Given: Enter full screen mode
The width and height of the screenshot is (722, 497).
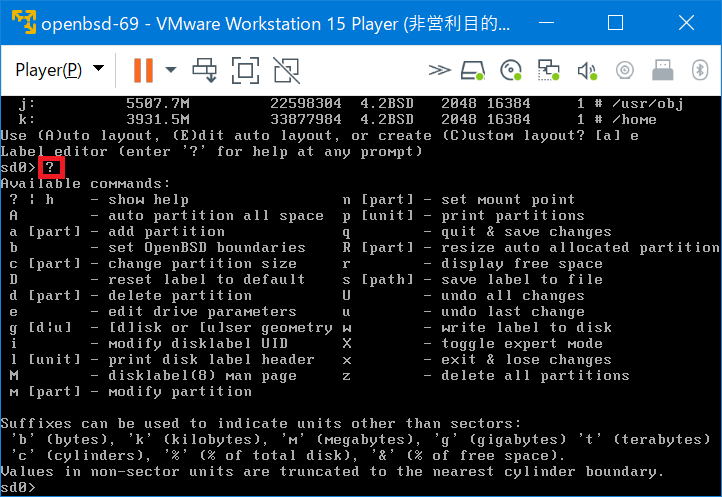Looking at the screenshot, I should pos(245,70).
